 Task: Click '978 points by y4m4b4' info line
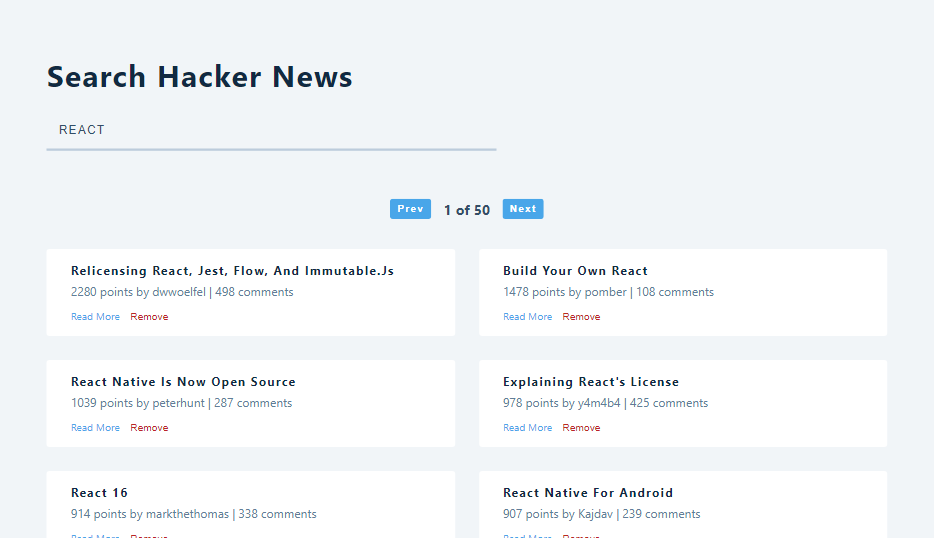tap(605, 403)
